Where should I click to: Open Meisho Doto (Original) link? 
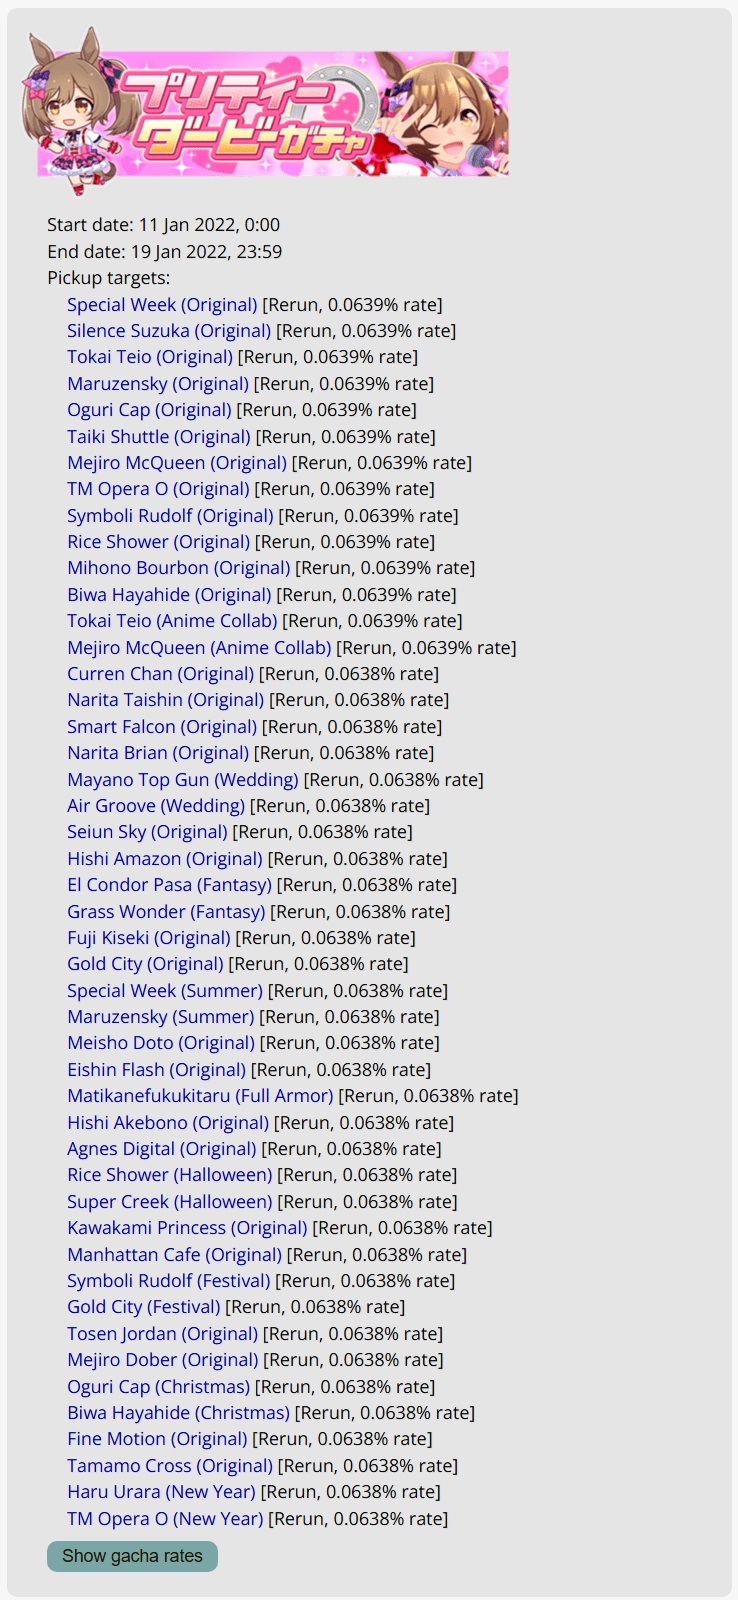161,1043
